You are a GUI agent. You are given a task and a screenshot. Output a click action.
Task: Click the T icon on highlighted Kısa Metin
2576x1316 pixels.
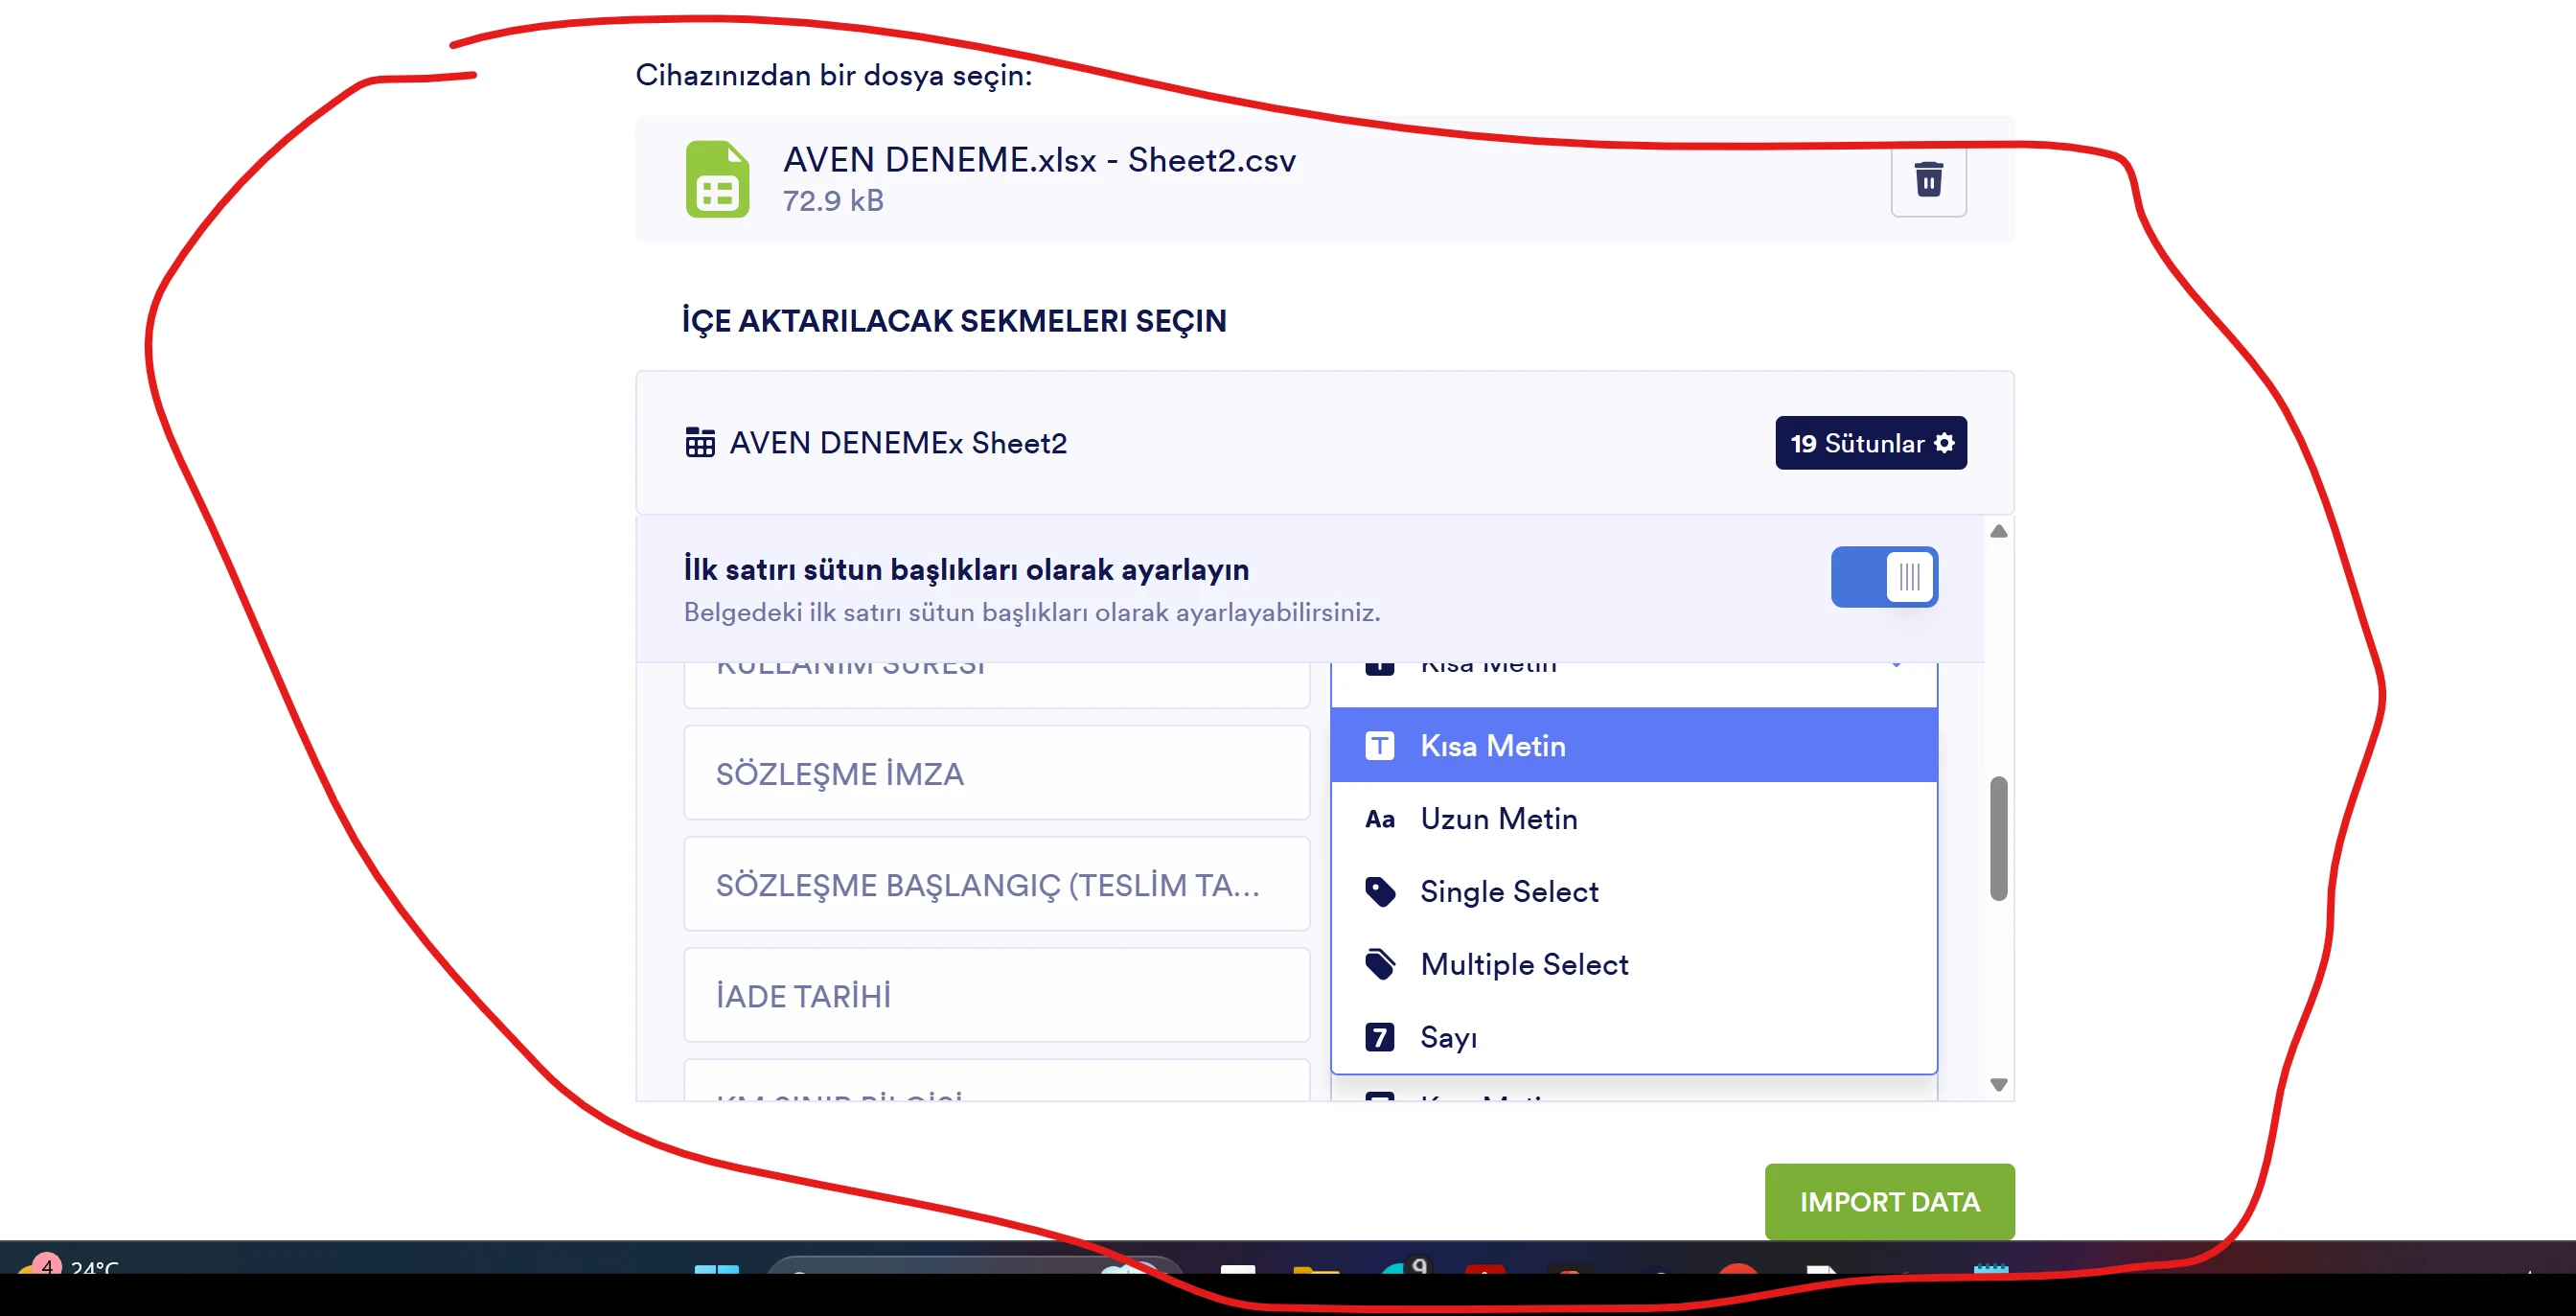tap(1380, 745)
